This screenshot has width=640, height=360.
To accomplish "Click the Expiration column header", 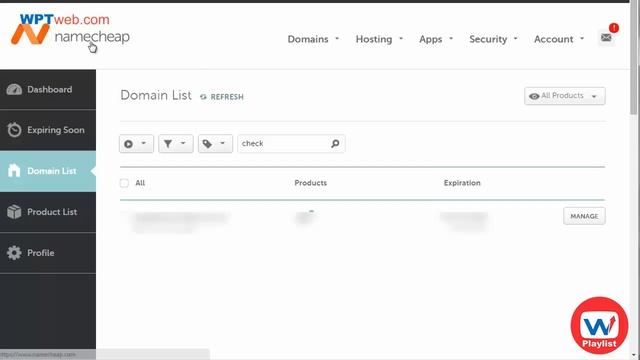I will 462,183.
